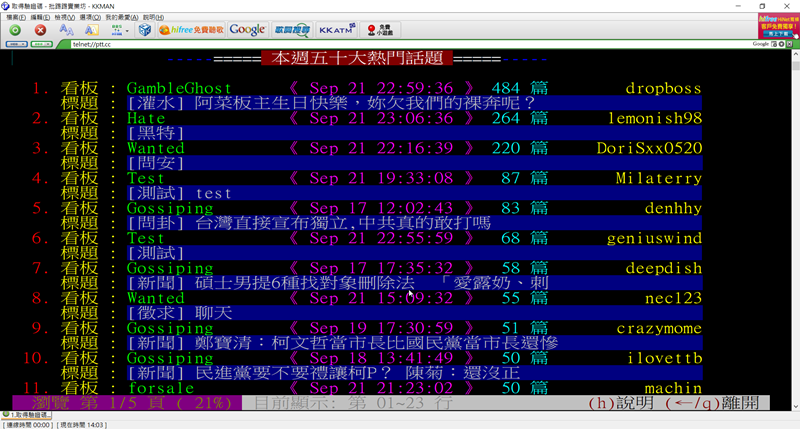Open the 選項(O) menu

coord(90,17)
